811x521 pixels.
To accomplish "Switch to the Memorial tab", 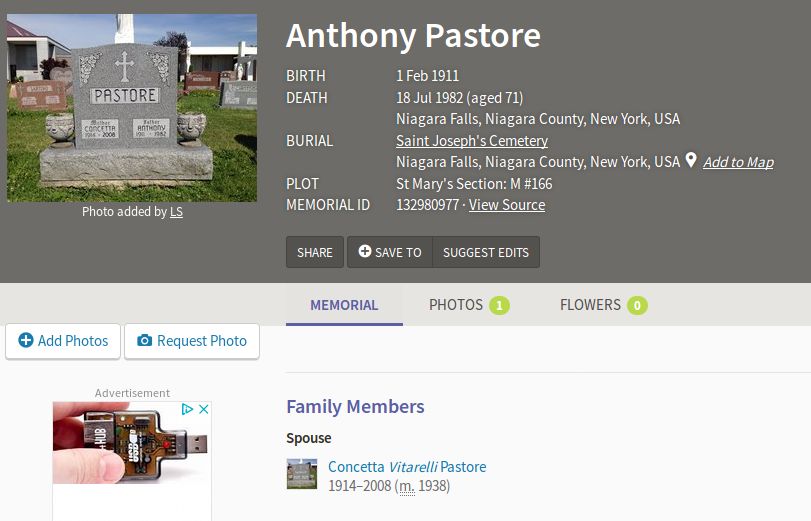I will 344,305.
